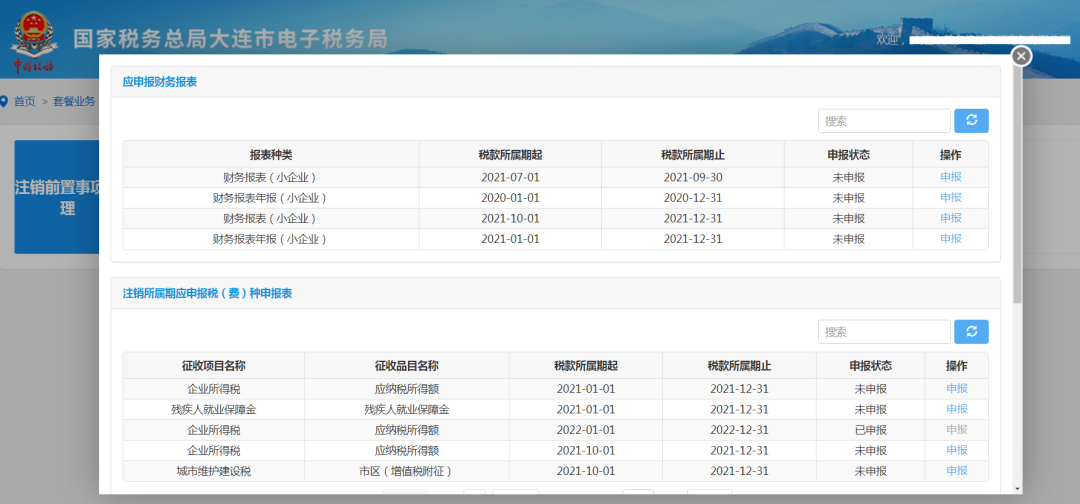Click 征收项目名称 column header

(214, 366)
